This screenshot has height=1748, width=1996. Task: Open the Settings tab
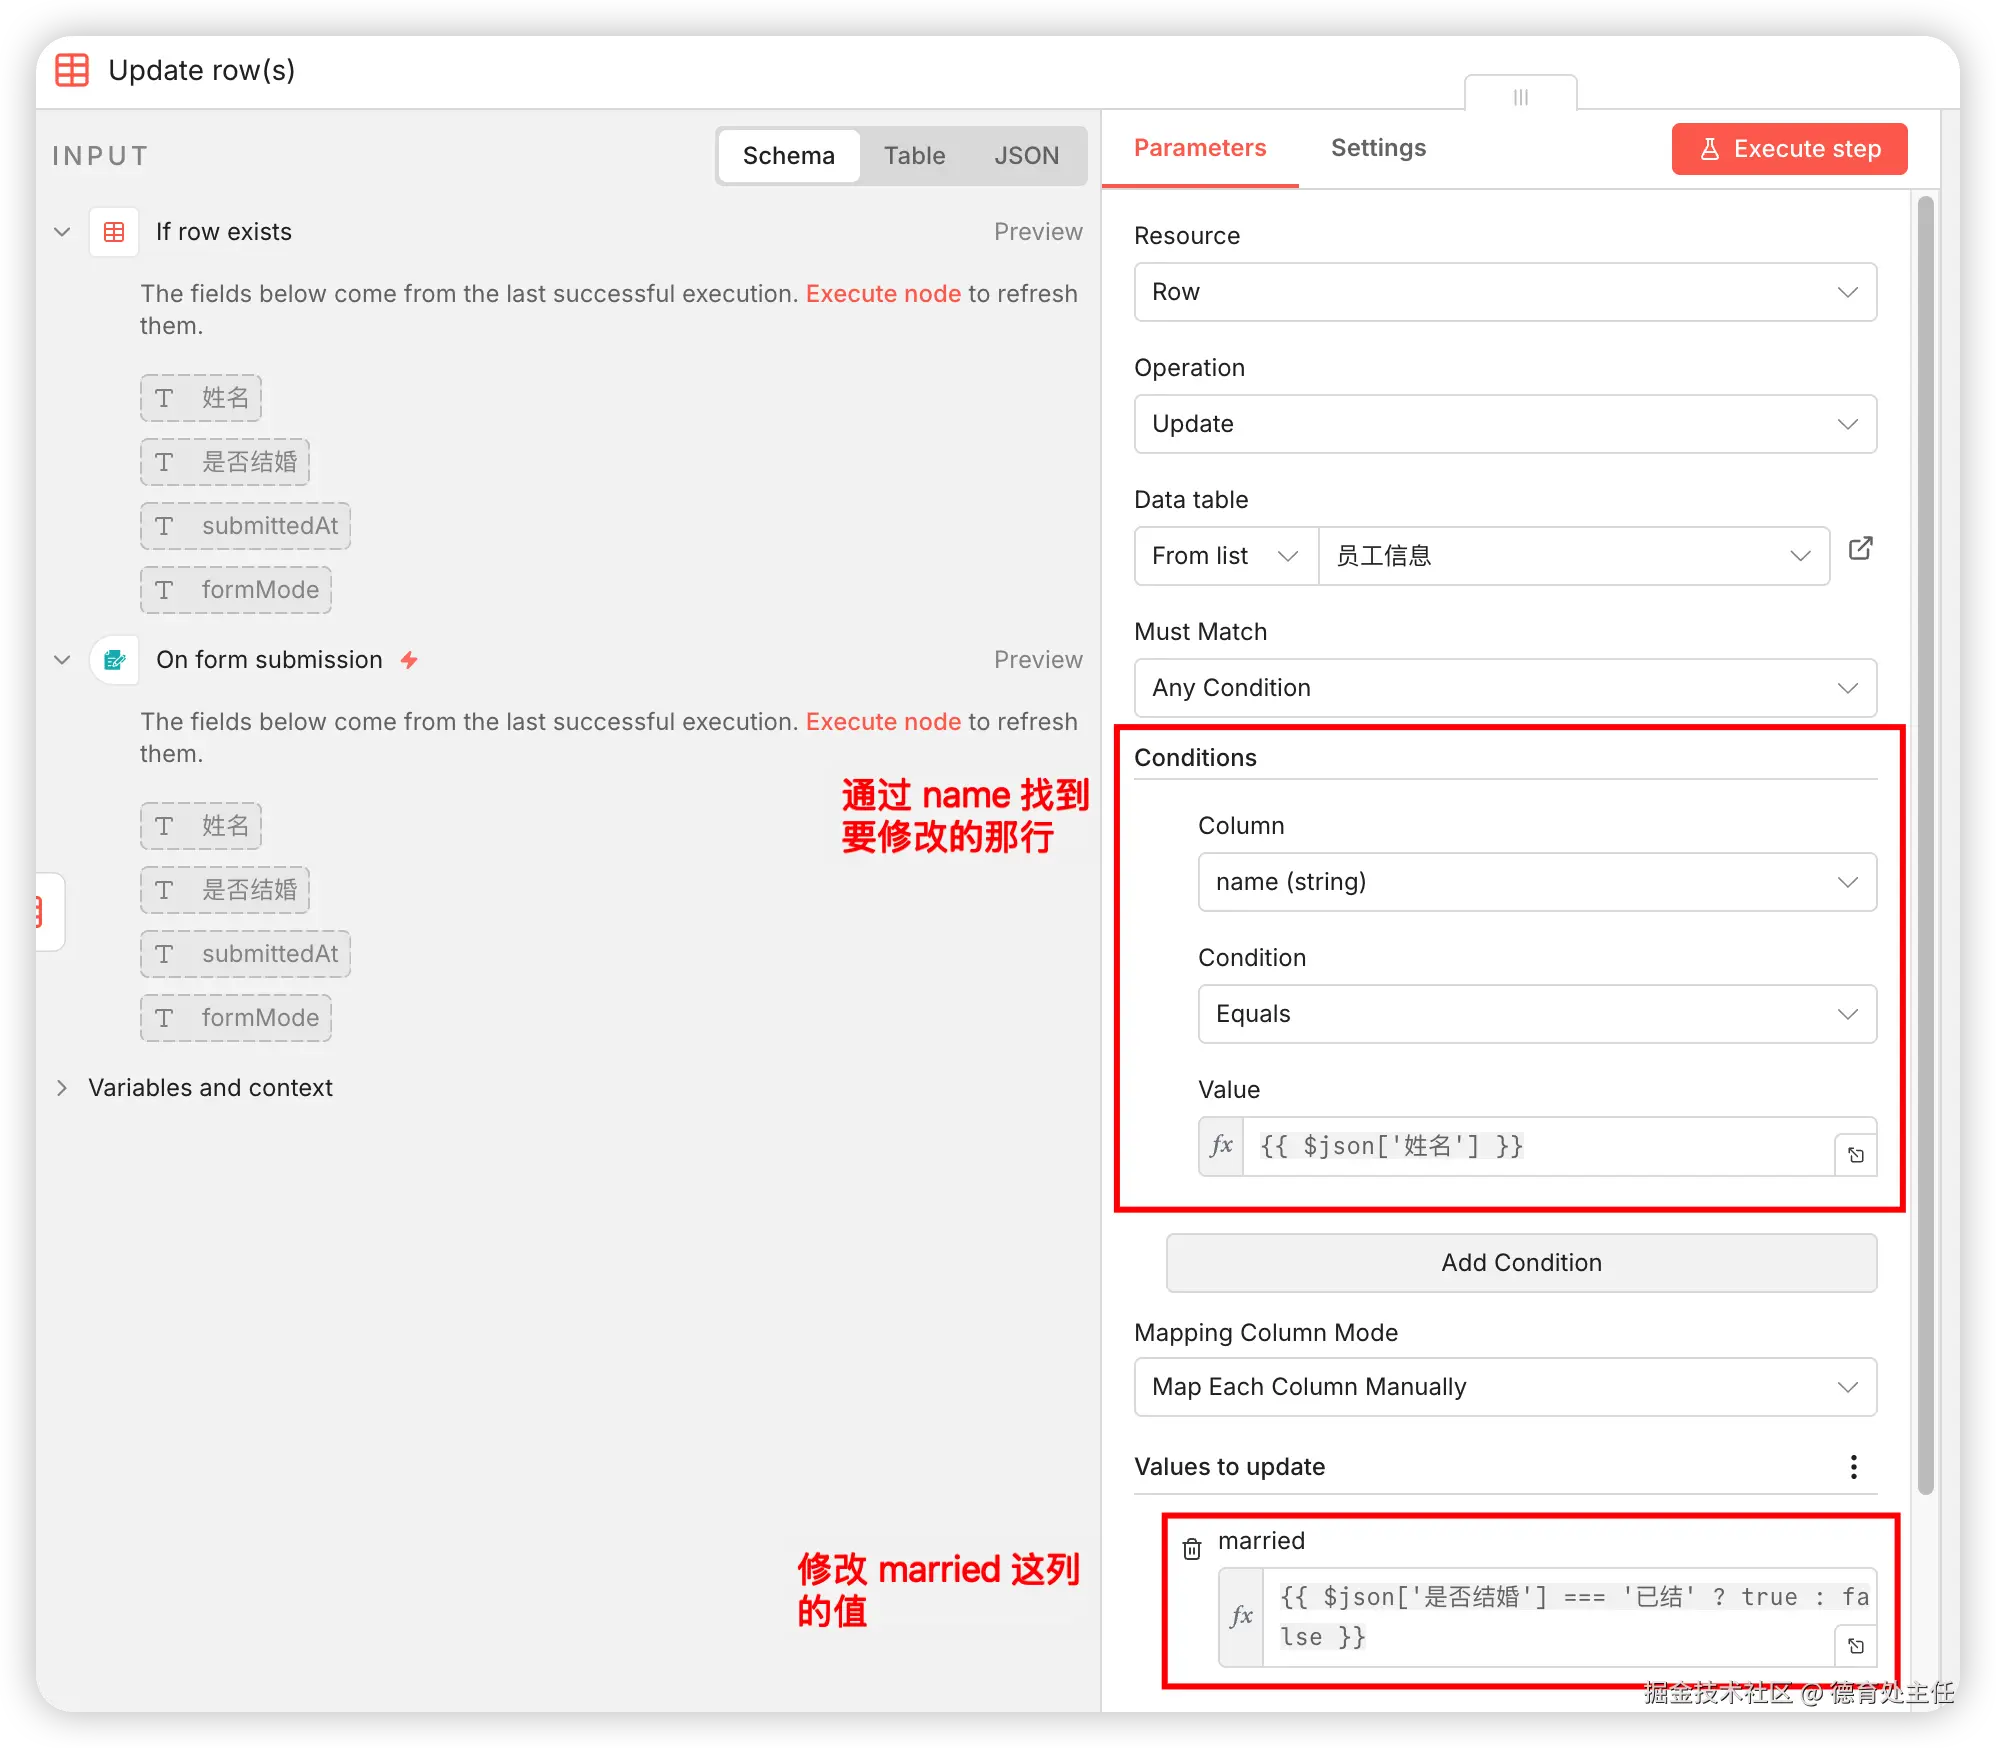(x=1378, y=148)
